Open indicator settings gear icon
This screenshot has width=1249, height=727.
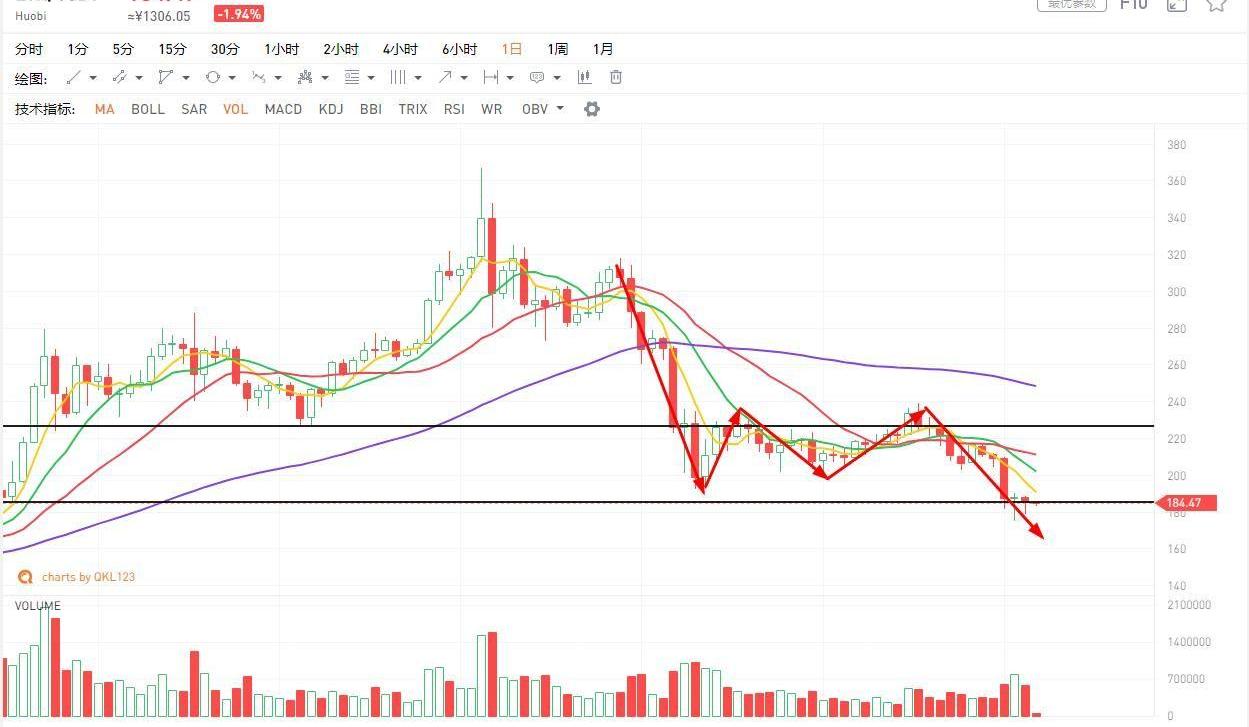[592, 109]
